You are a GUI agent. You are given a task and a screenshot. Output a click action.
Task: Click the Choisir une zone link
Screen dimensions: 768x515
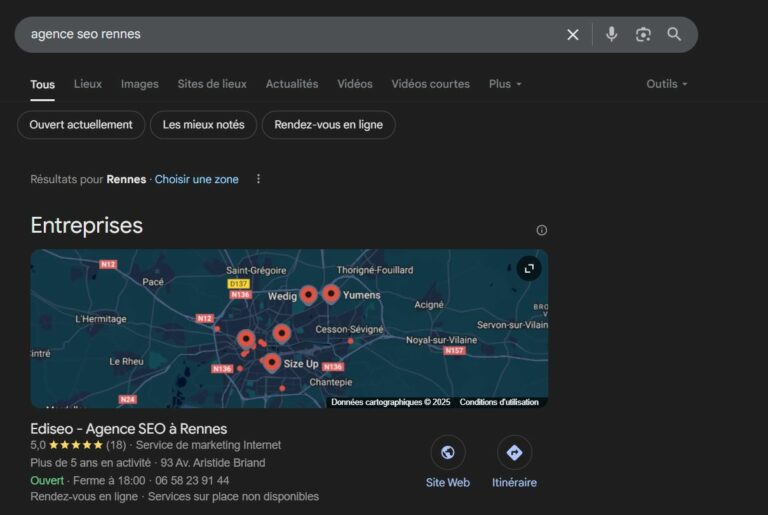point(196,179)
